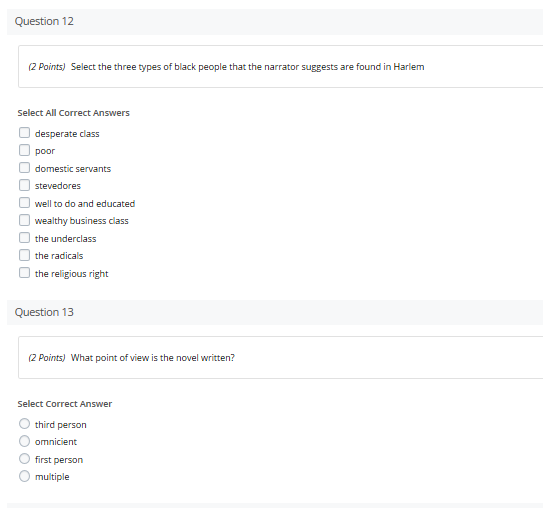543x508 pixels.
Task: Check 'the underclass' checkbox
Action: [24, 238]
